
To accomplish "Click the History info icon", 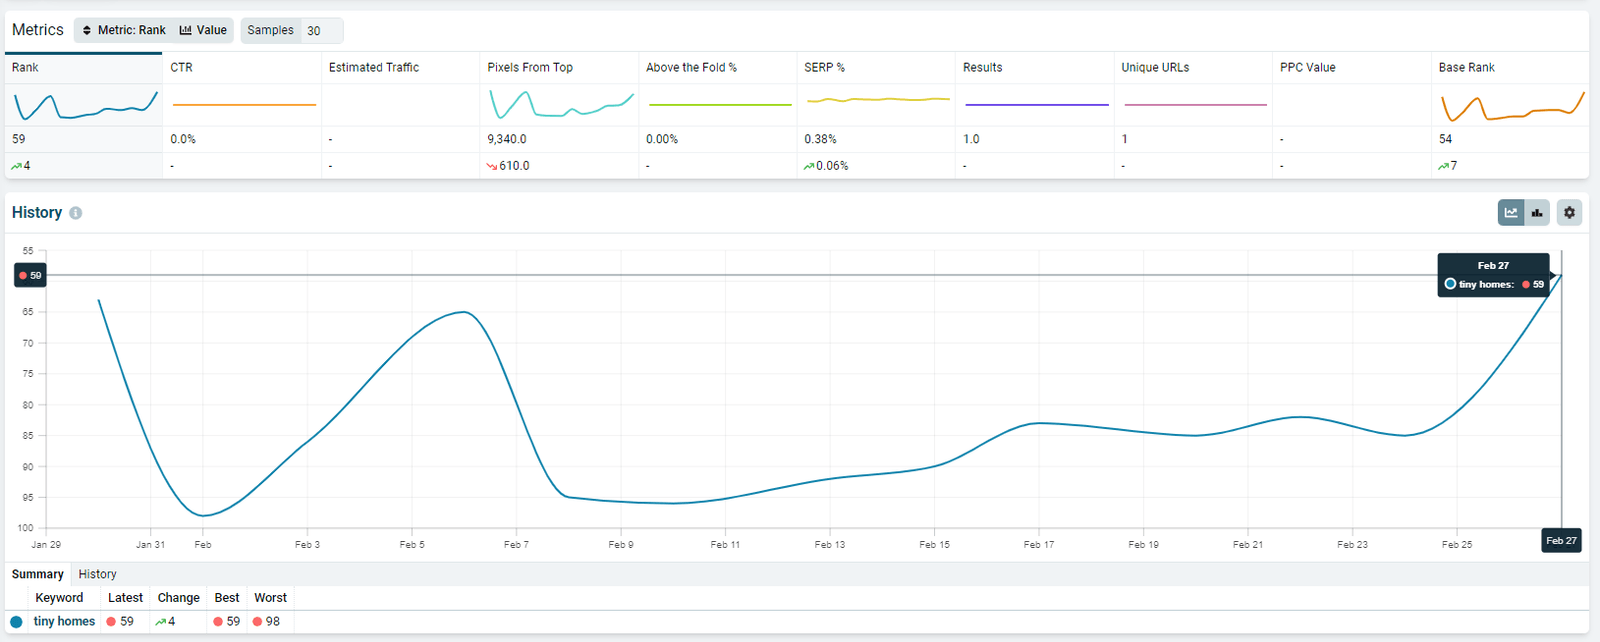I will (76, 213).
